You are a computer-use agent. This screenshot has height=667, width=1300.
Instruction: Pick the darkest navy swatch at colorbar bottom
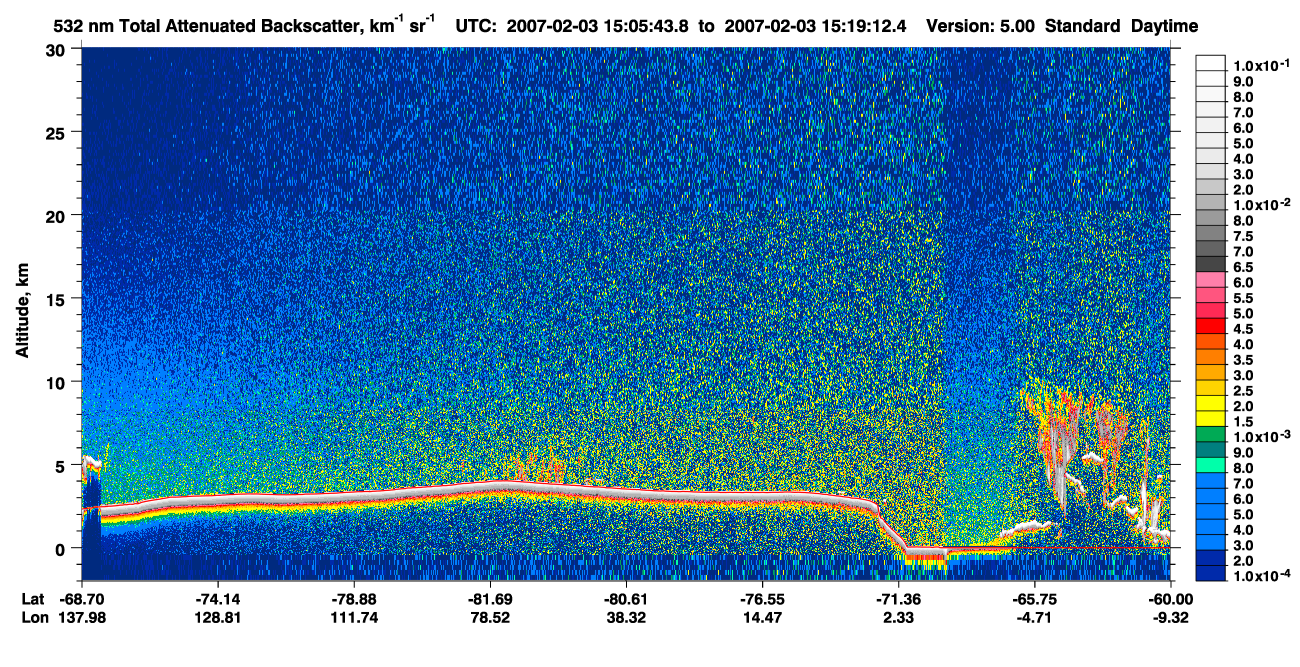click(x=1211, y=575)
